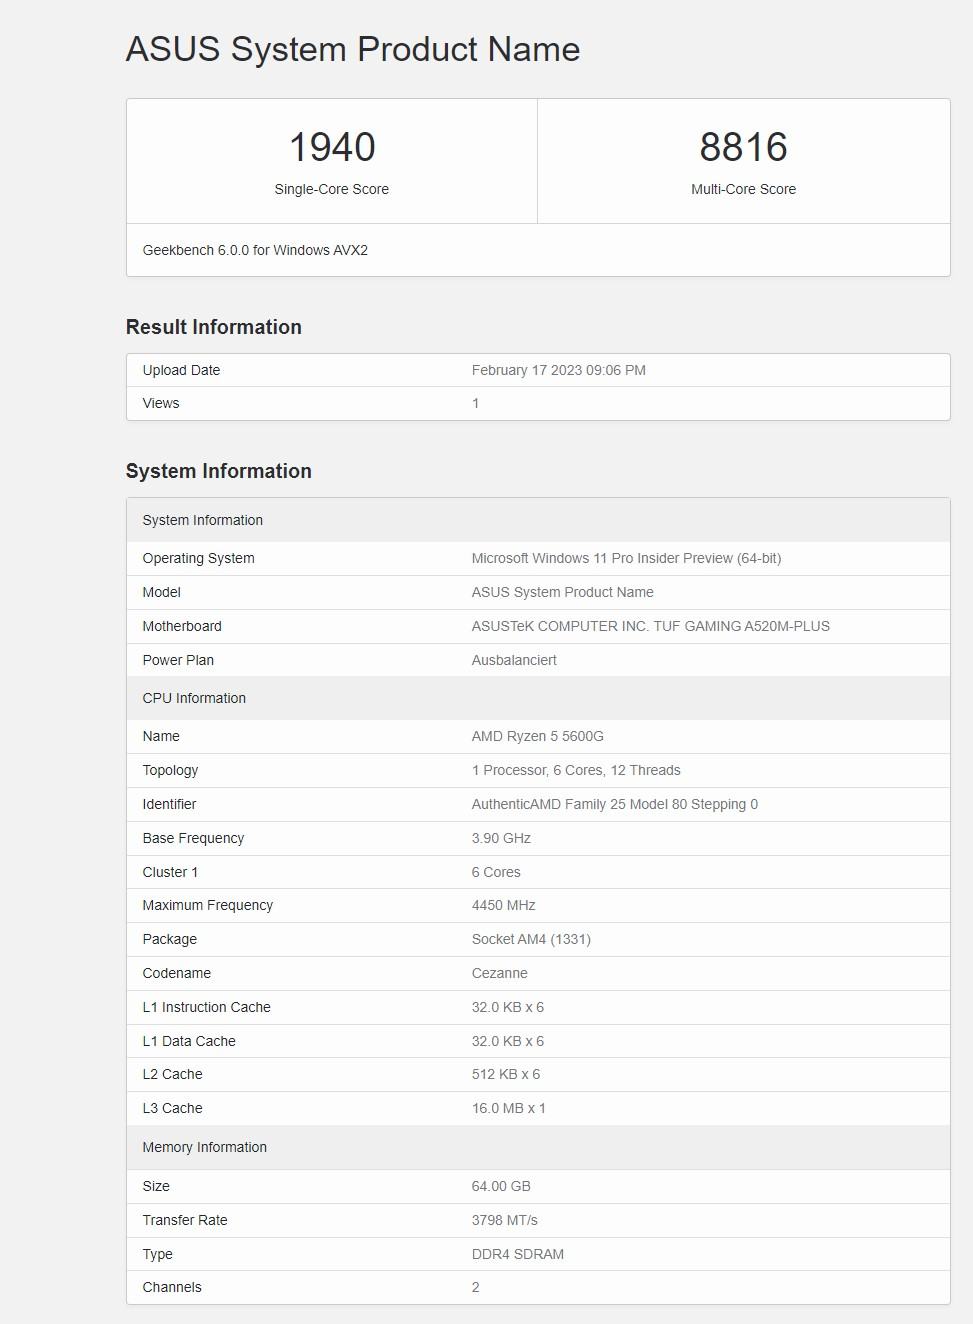Click the L1 Data Cache value 32.0 KB x 6
The height and width of the screenshot is (1324, 973).
pos(507,1041)
